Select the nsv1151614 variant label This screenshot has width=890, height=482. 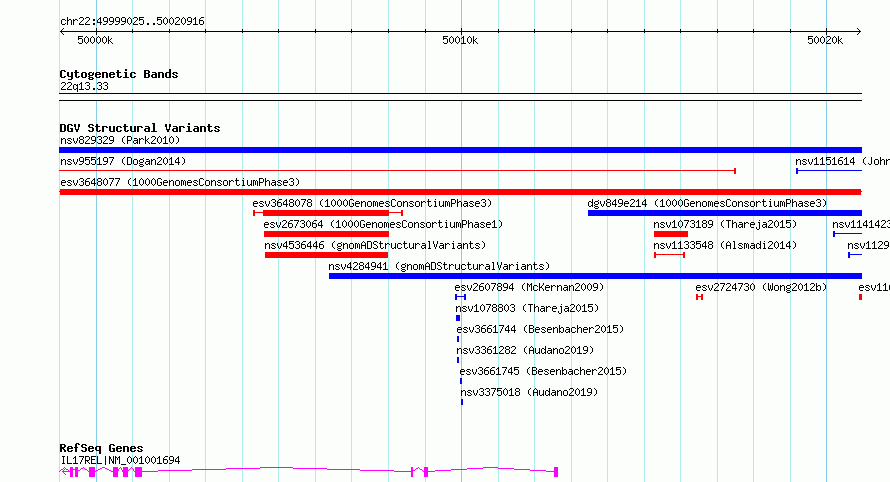[x=842, y=161]
